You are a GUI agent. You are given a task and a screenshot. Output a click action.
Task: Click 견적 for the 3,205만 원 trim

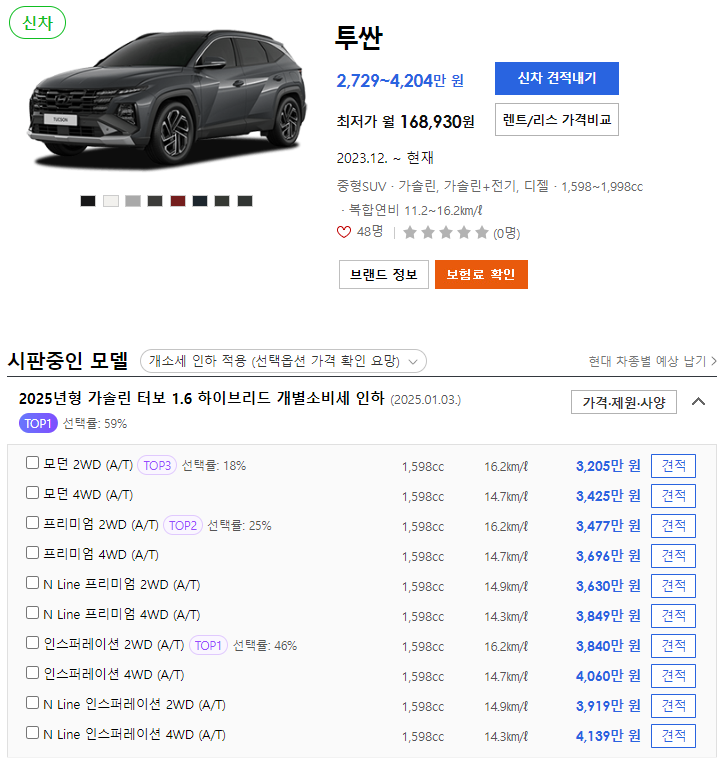pyautogui.click(x=673, y=466)
